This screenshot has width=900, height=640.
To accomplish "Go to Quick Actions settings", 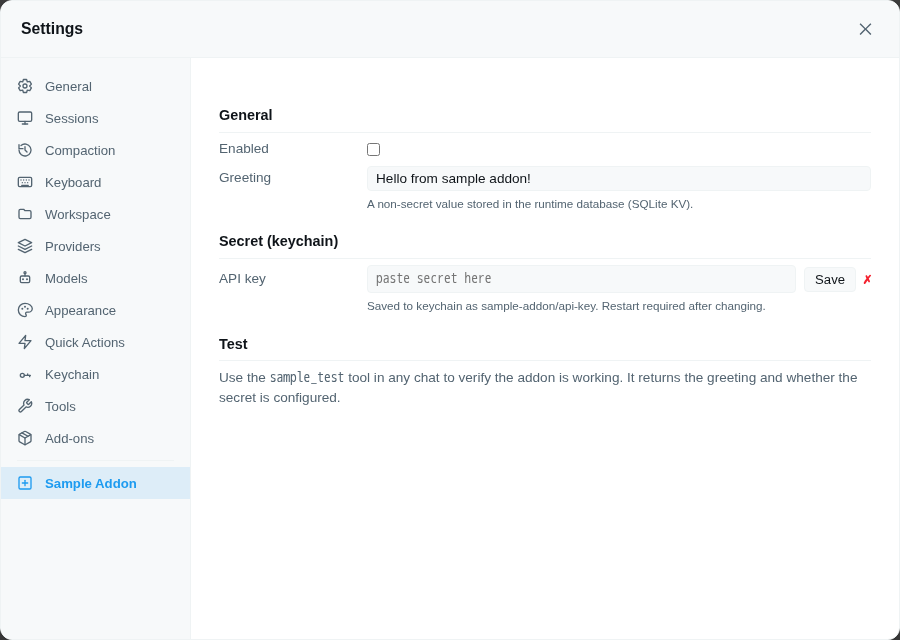I will pyautogui.click(x=95, y=343).
